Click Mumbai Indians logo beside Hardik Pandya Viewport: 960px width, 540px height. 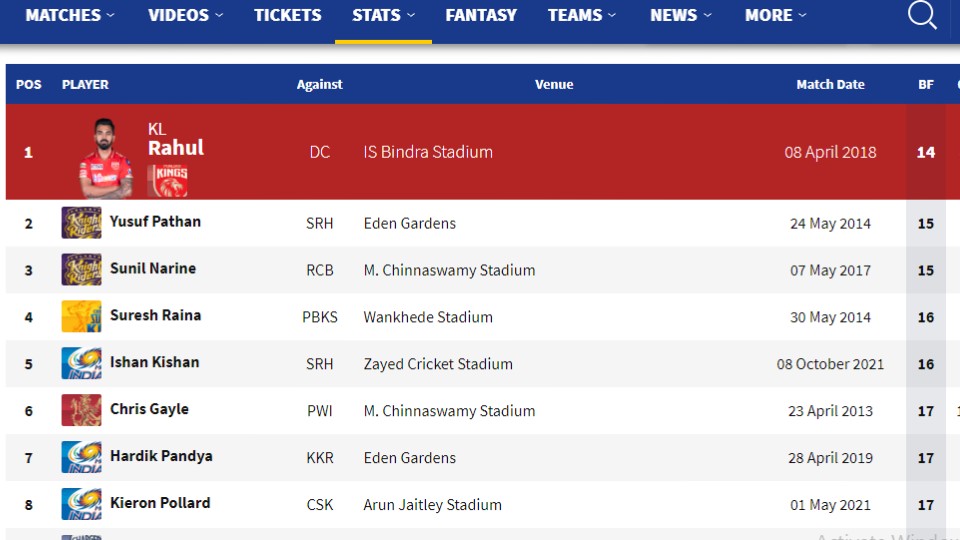[81, 457]
